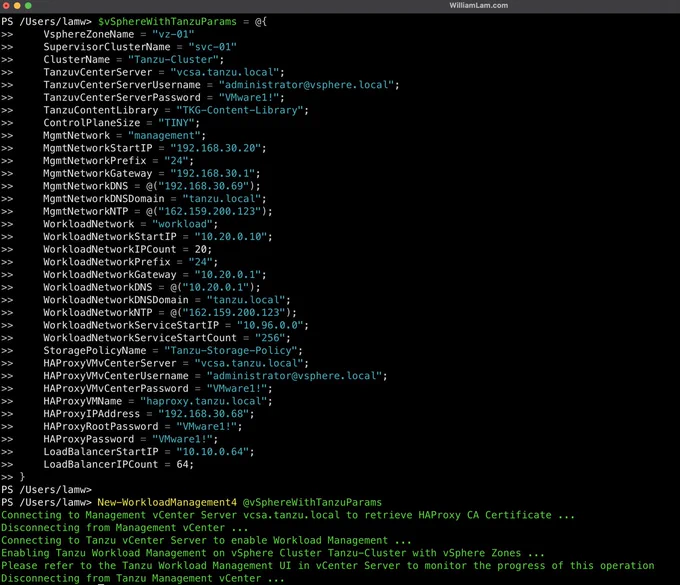Click the MgmtNetworkDNSDomain "tanzu.local" value
The height and width of the screenshot is (585, 680).
(x=222, y=199)
